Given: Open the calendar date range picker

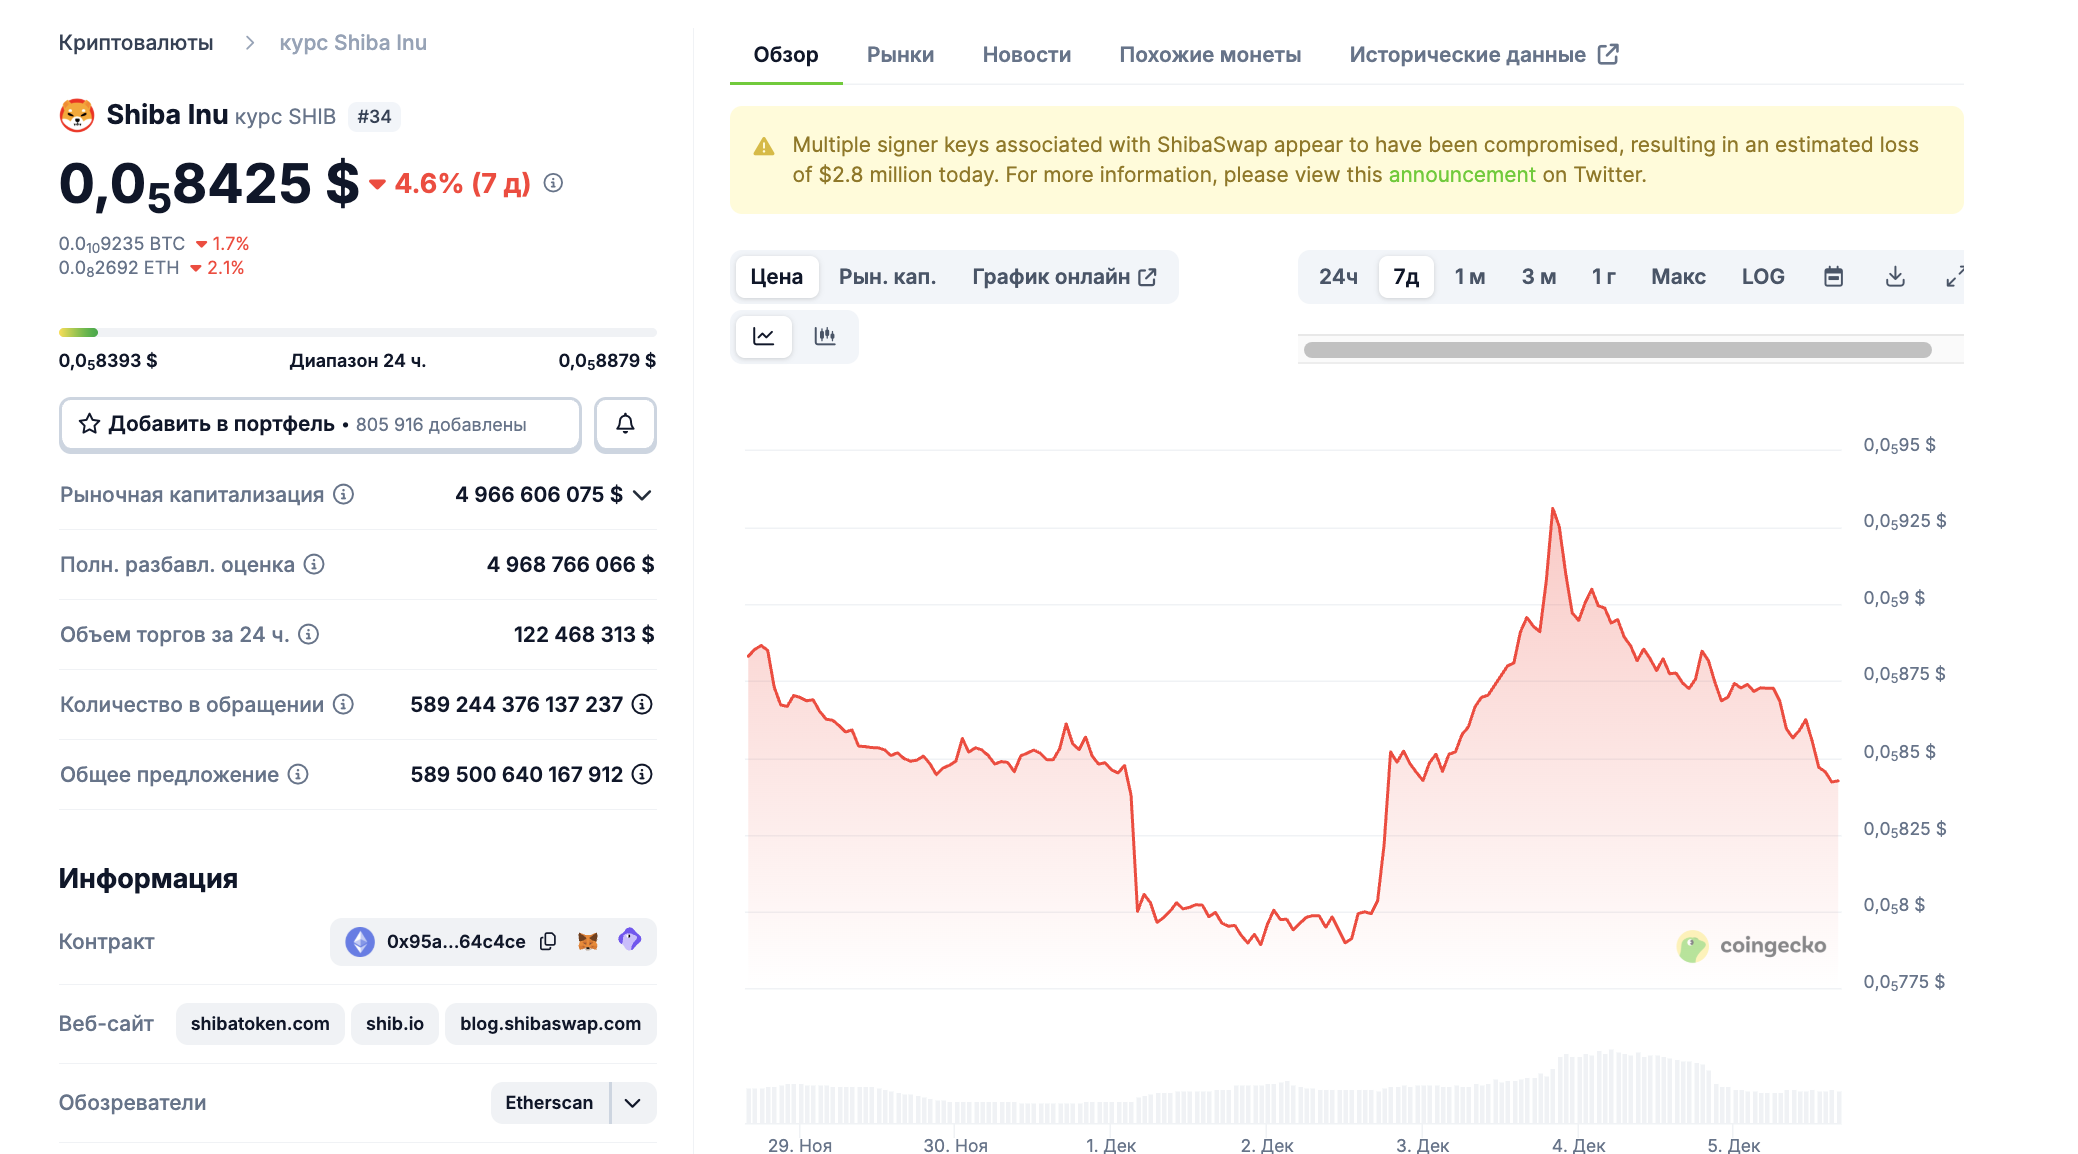Looking at the screenshot, I should (x=1833, y=277).
